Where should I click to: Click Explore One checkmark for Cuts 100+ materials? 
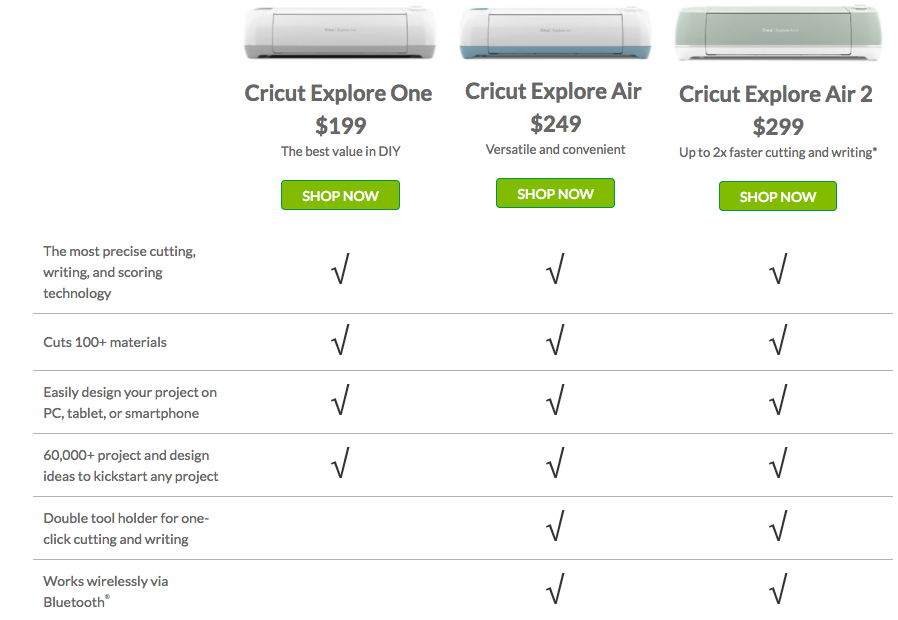pyautogui.click(x=339, y=342)
